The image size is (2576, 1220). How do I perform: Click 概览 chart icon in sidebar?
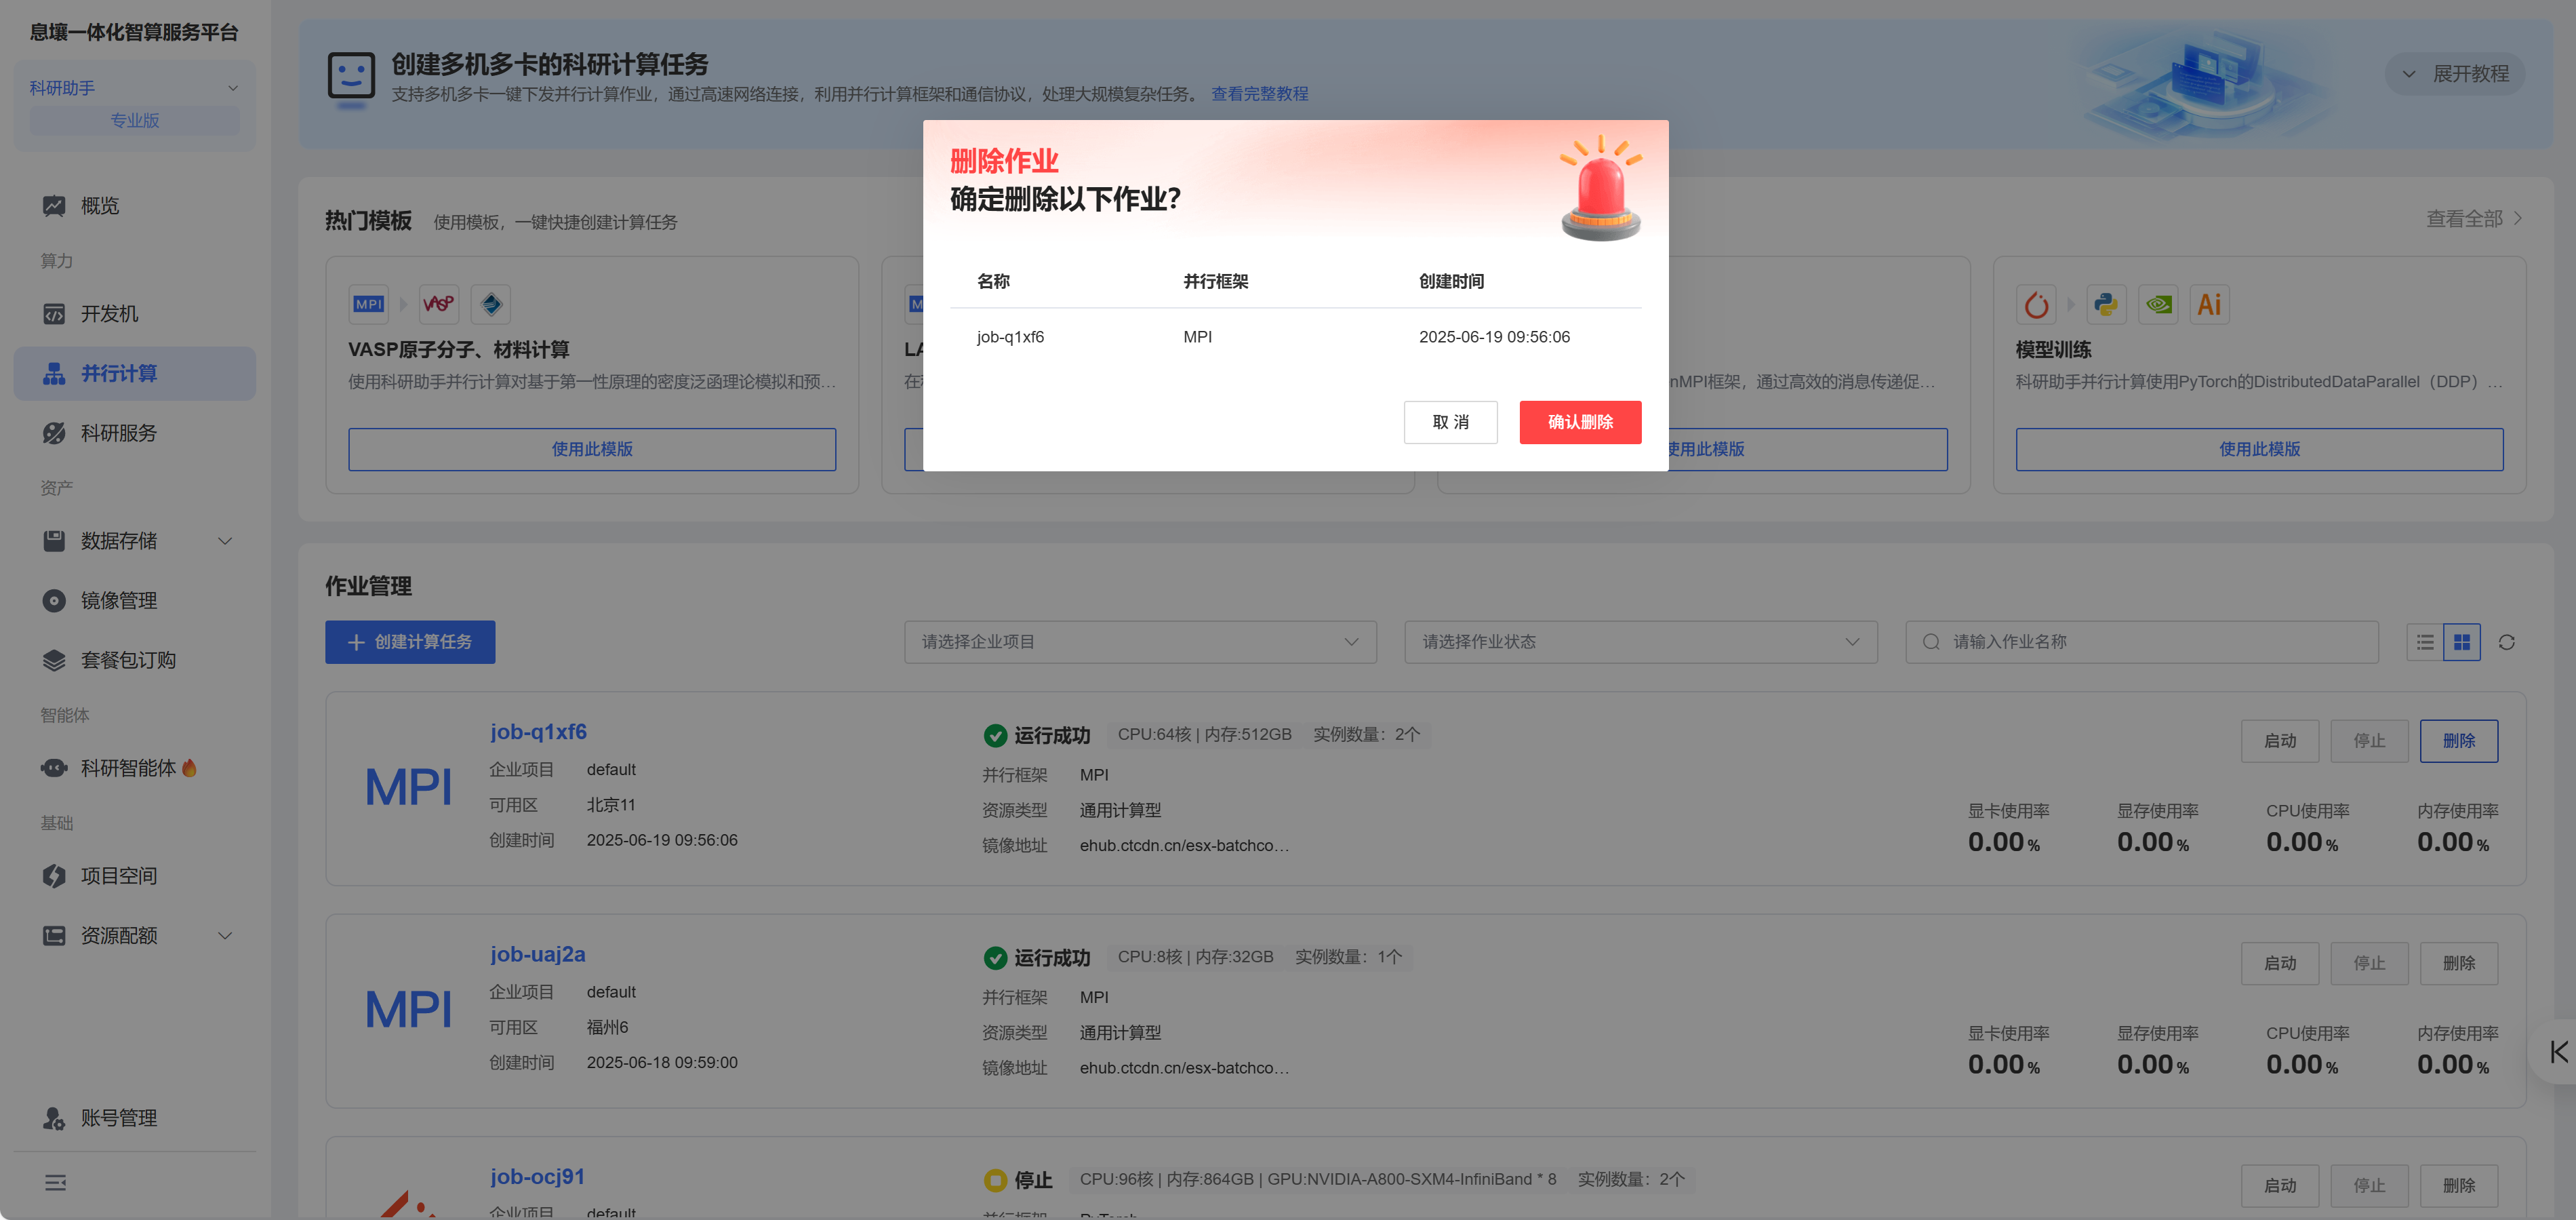point(54,206)
